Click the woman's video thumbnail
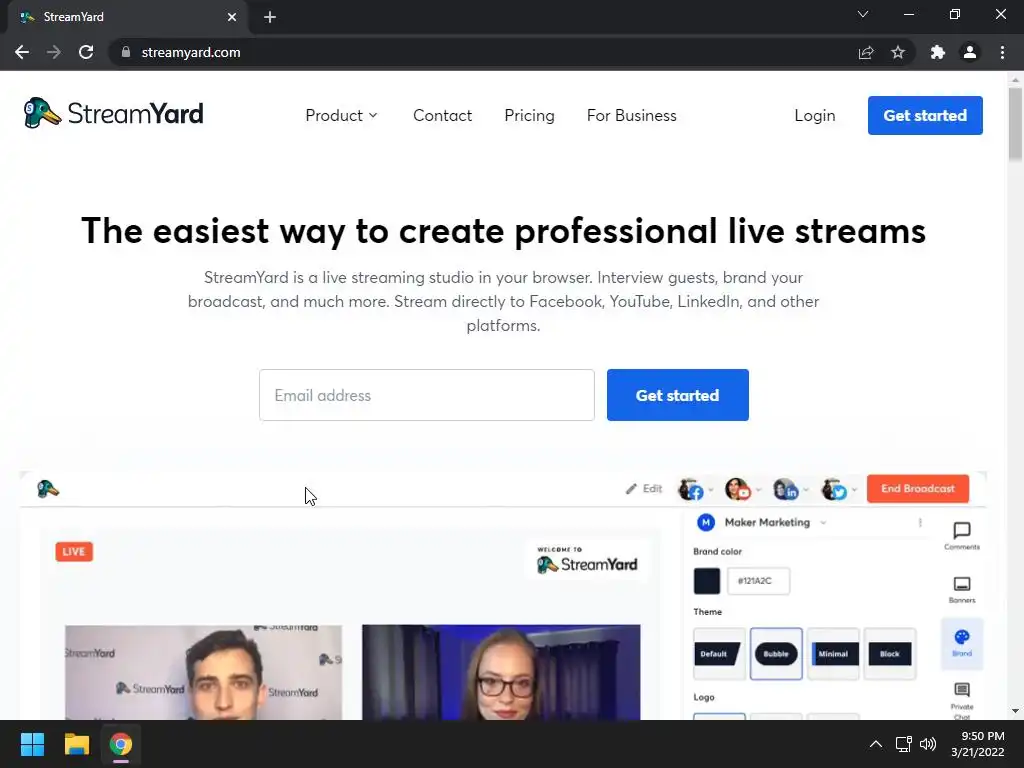 pos(501,672)
